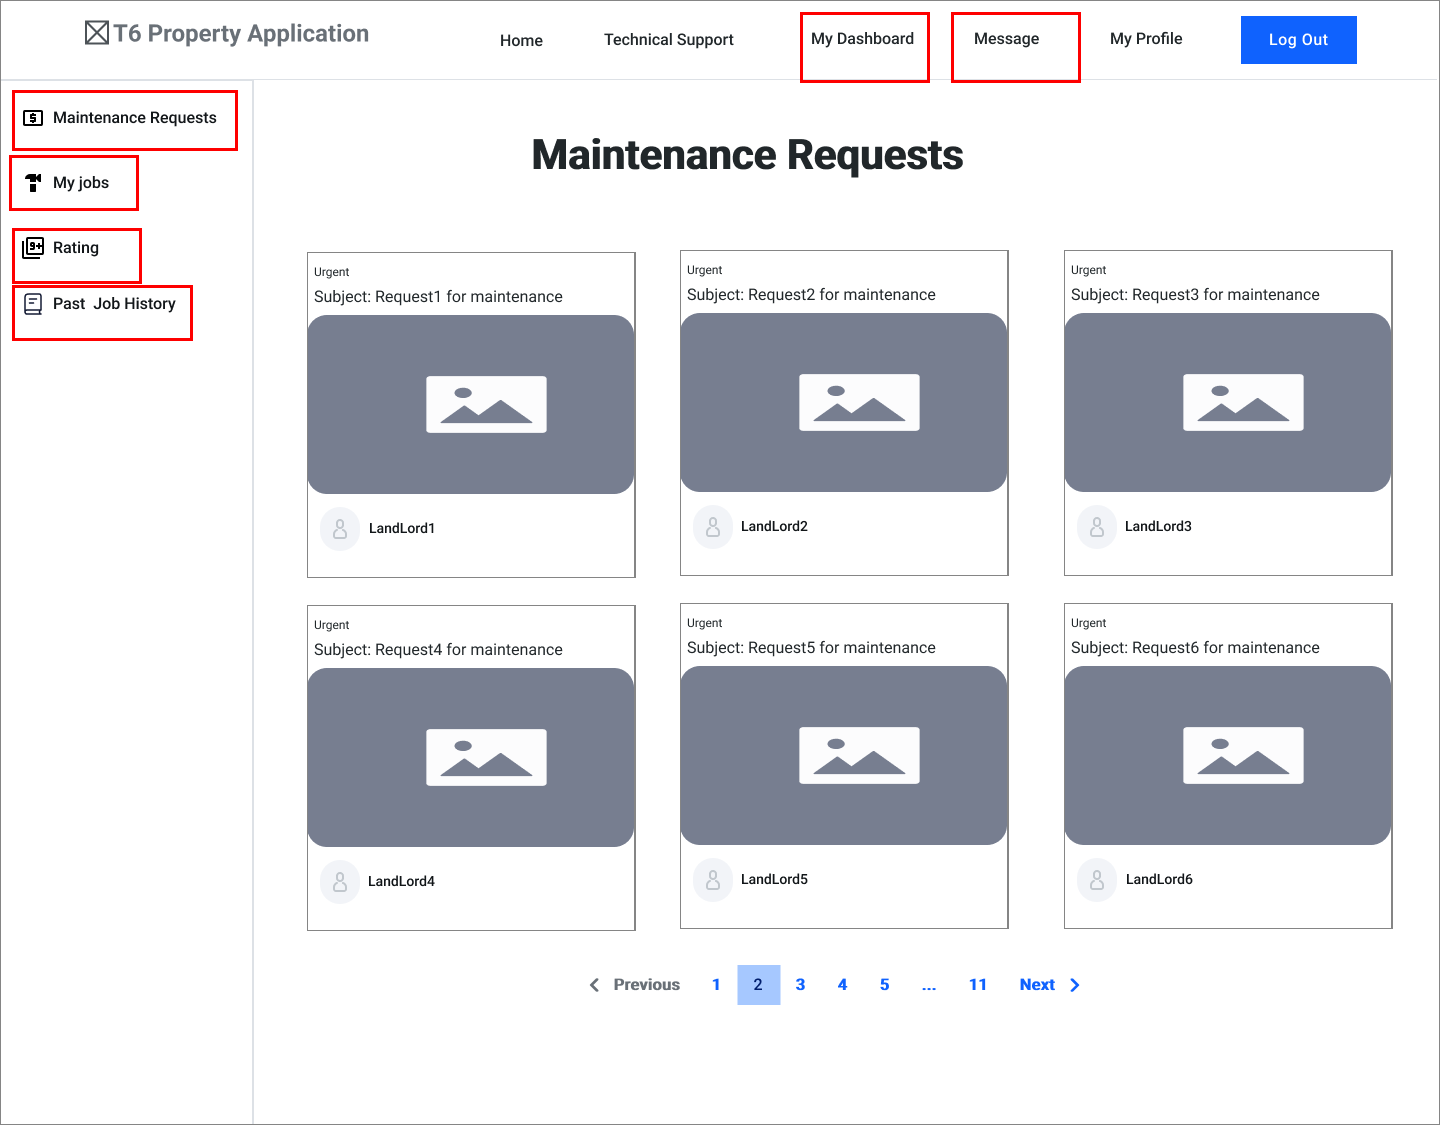1440x1125 pixels.
Task: Click LandLord5 avatar icon
Action: 713,879
